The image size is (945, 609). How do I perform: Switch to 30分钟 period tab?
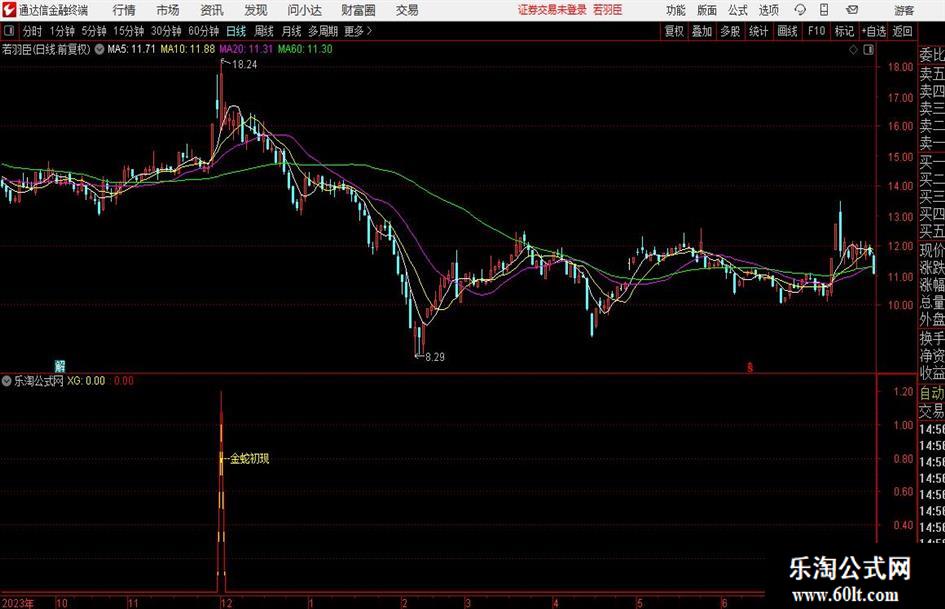pos(166,31)
